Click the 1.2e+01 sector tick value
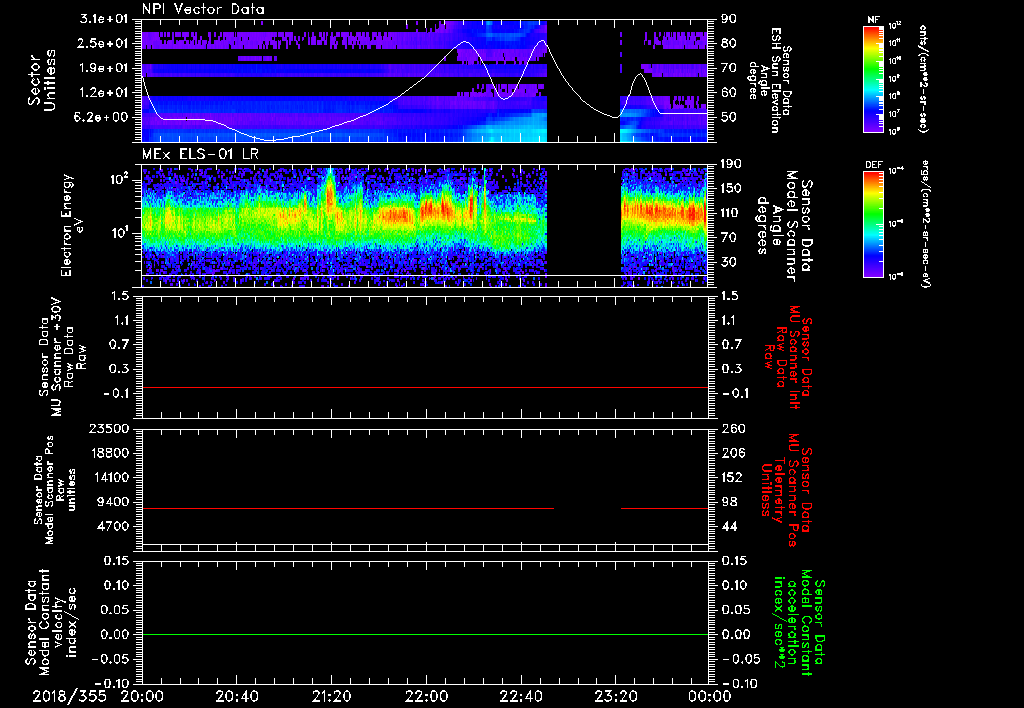1024x708 pixels. (x=102, y=93)
